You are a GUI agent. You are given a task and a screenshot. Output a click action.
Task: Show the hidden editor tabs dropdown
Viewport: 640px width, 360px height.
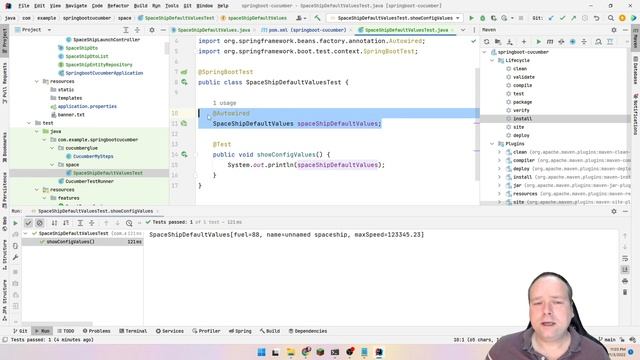pos(463,30)
